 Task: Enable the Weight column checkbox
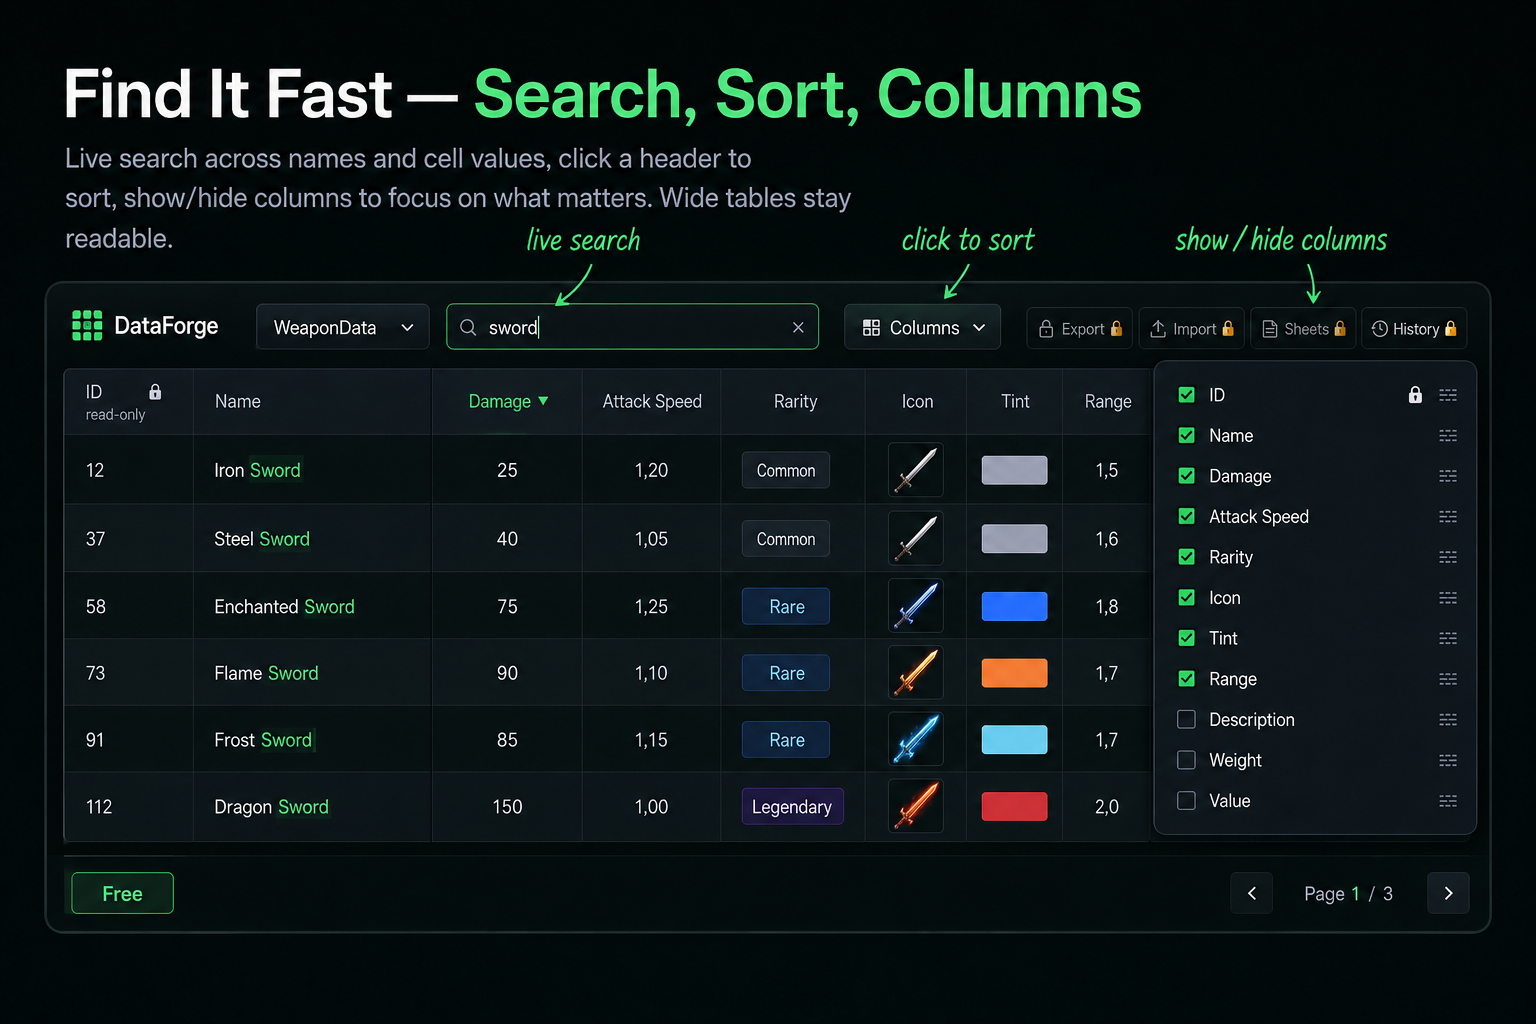[1187, 760]
